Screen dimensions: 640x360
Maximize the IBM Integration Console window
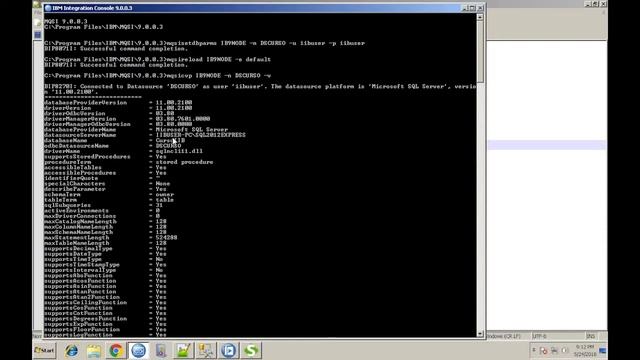coord(472,8)
